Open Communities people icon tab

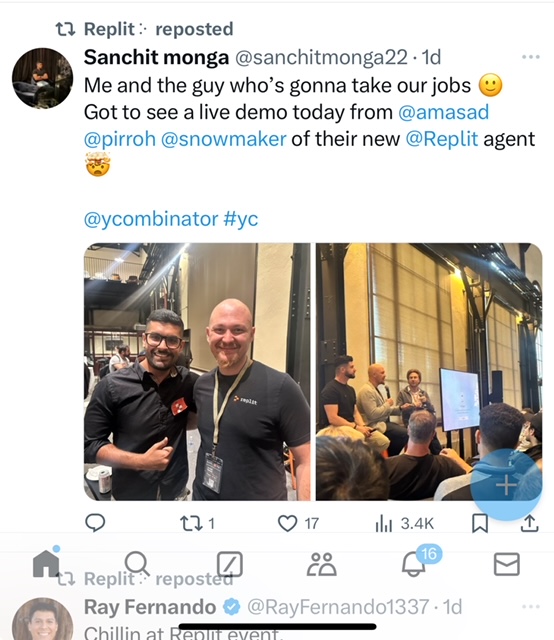click(322, 564)
